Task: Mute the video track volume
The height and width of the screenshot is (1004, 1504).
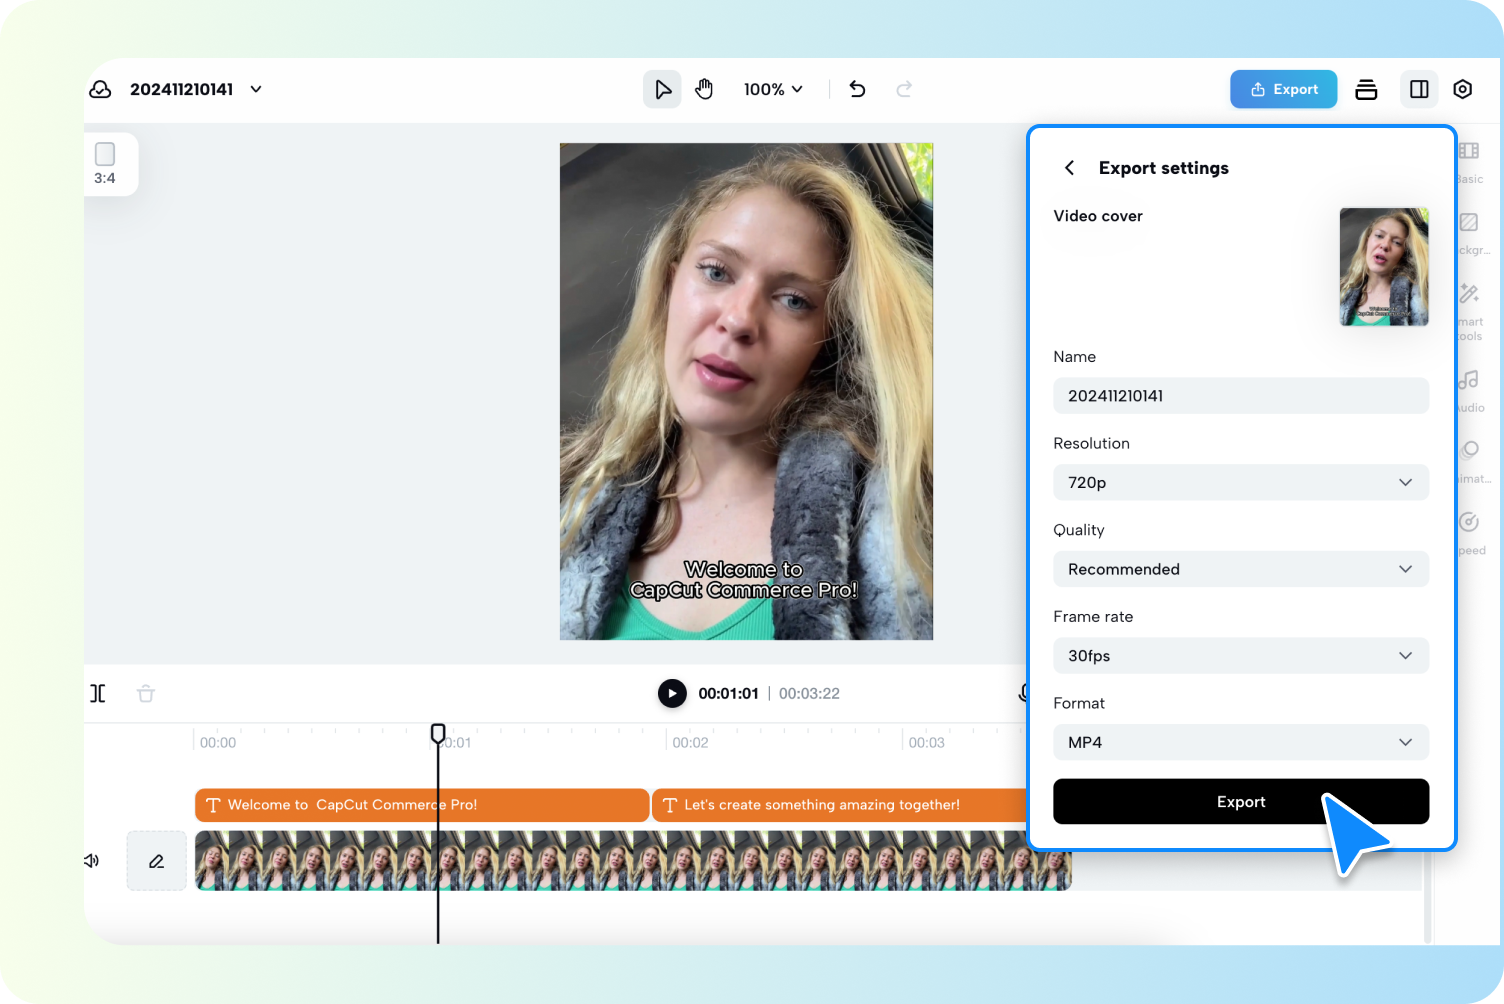Action: [92, 861]
